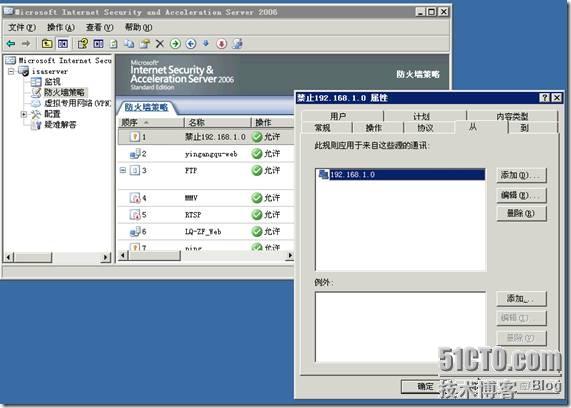Click the gray Forward arrow in the toolbar
The width and height of the screenshot is (571, 408).
(26, 44)
